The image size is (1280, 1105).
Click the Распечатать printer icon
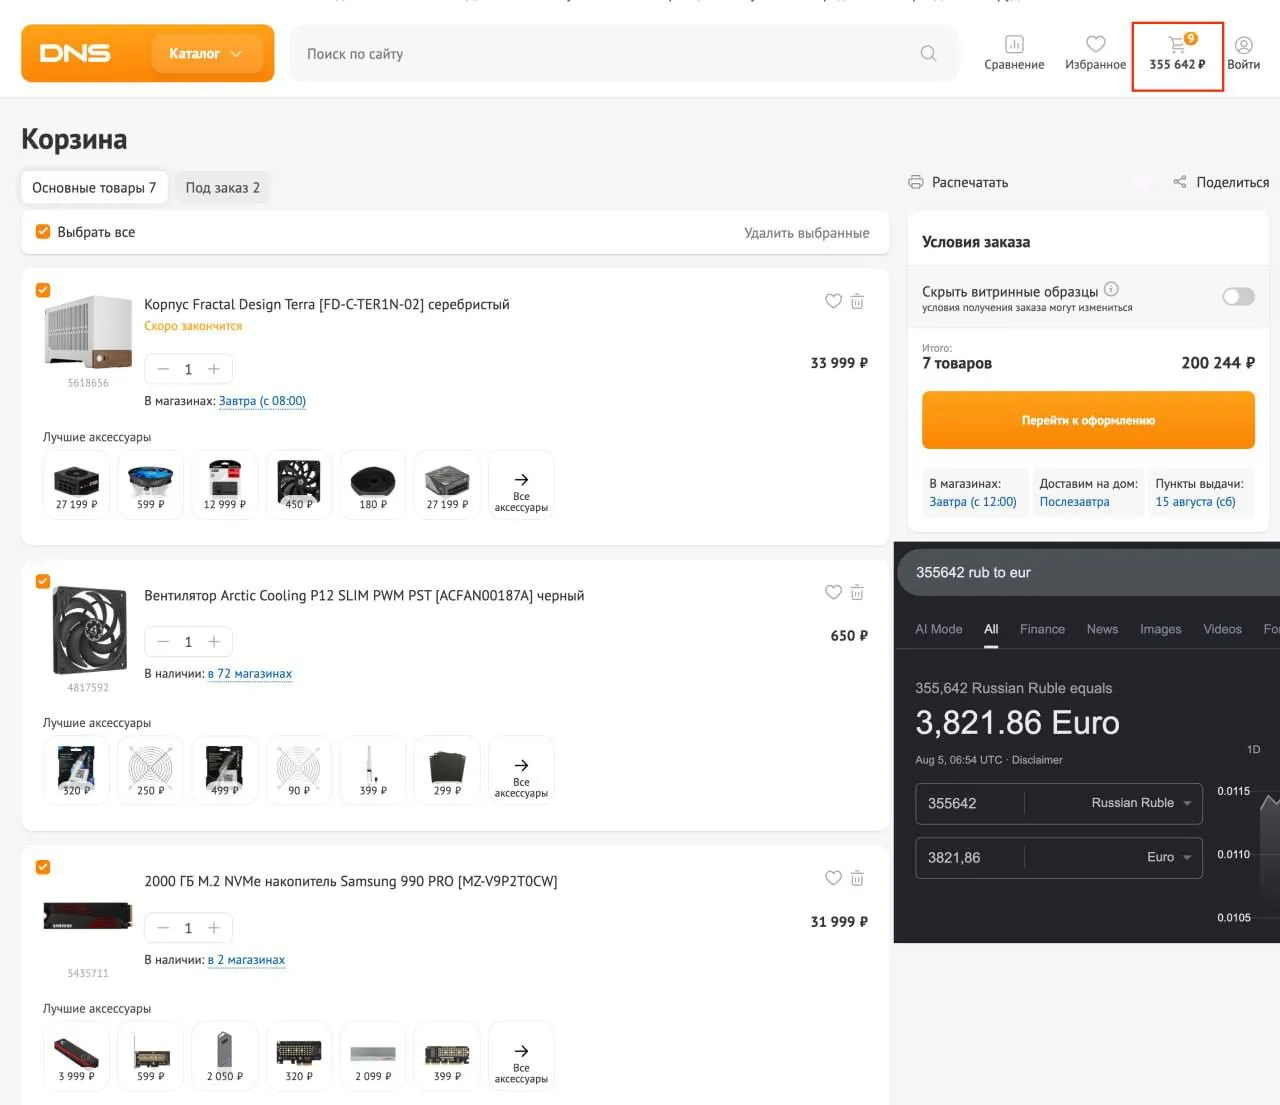tap(915, 182)
